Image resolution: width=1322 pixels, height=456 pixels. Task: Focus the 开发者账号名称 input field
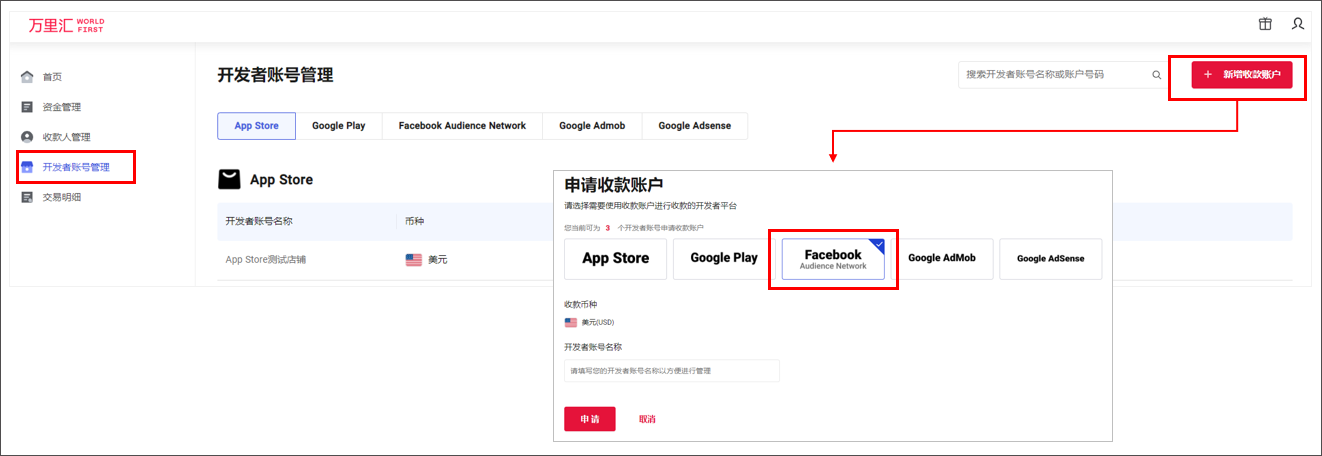point(672,371)
